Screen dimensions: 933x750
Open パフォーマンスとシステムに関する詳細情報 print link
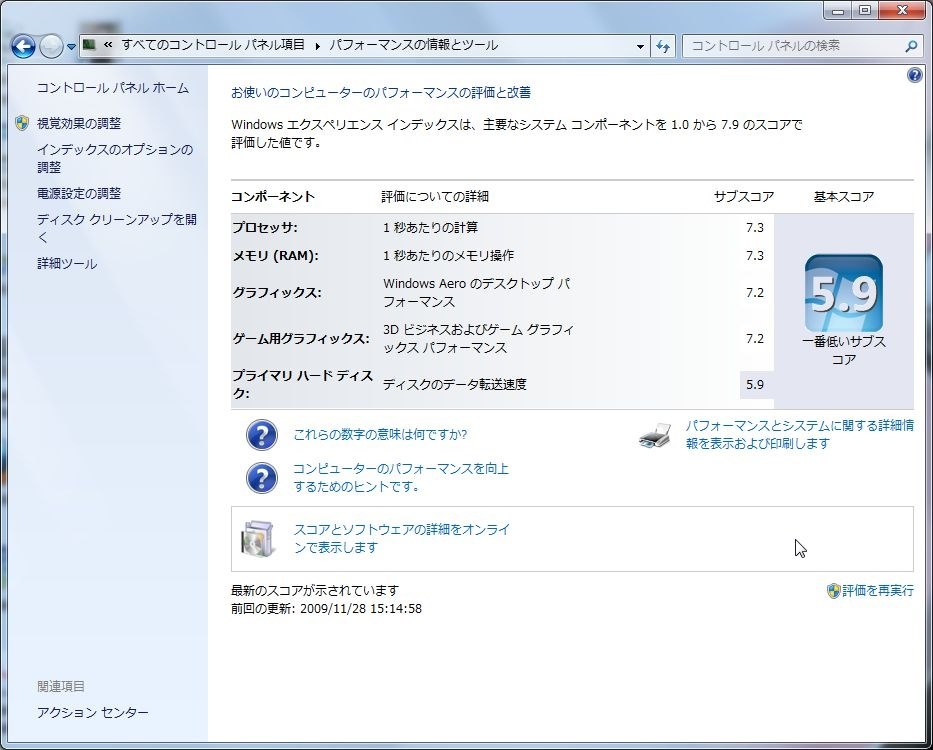[800, 435]
